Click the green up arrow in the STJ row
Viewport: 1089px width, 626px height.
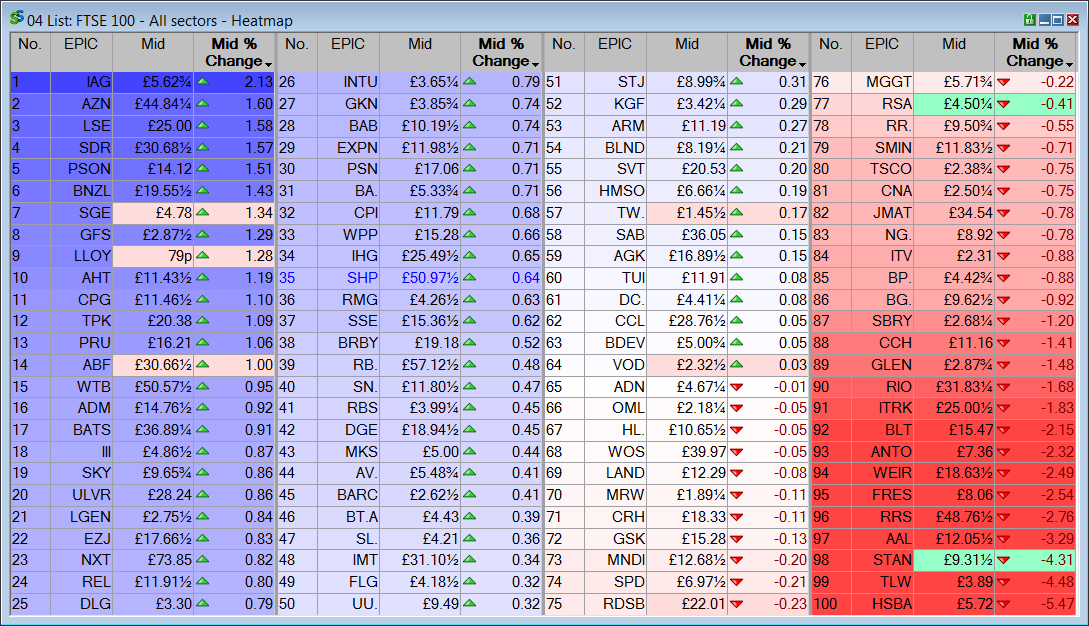(x=736, y=82)
